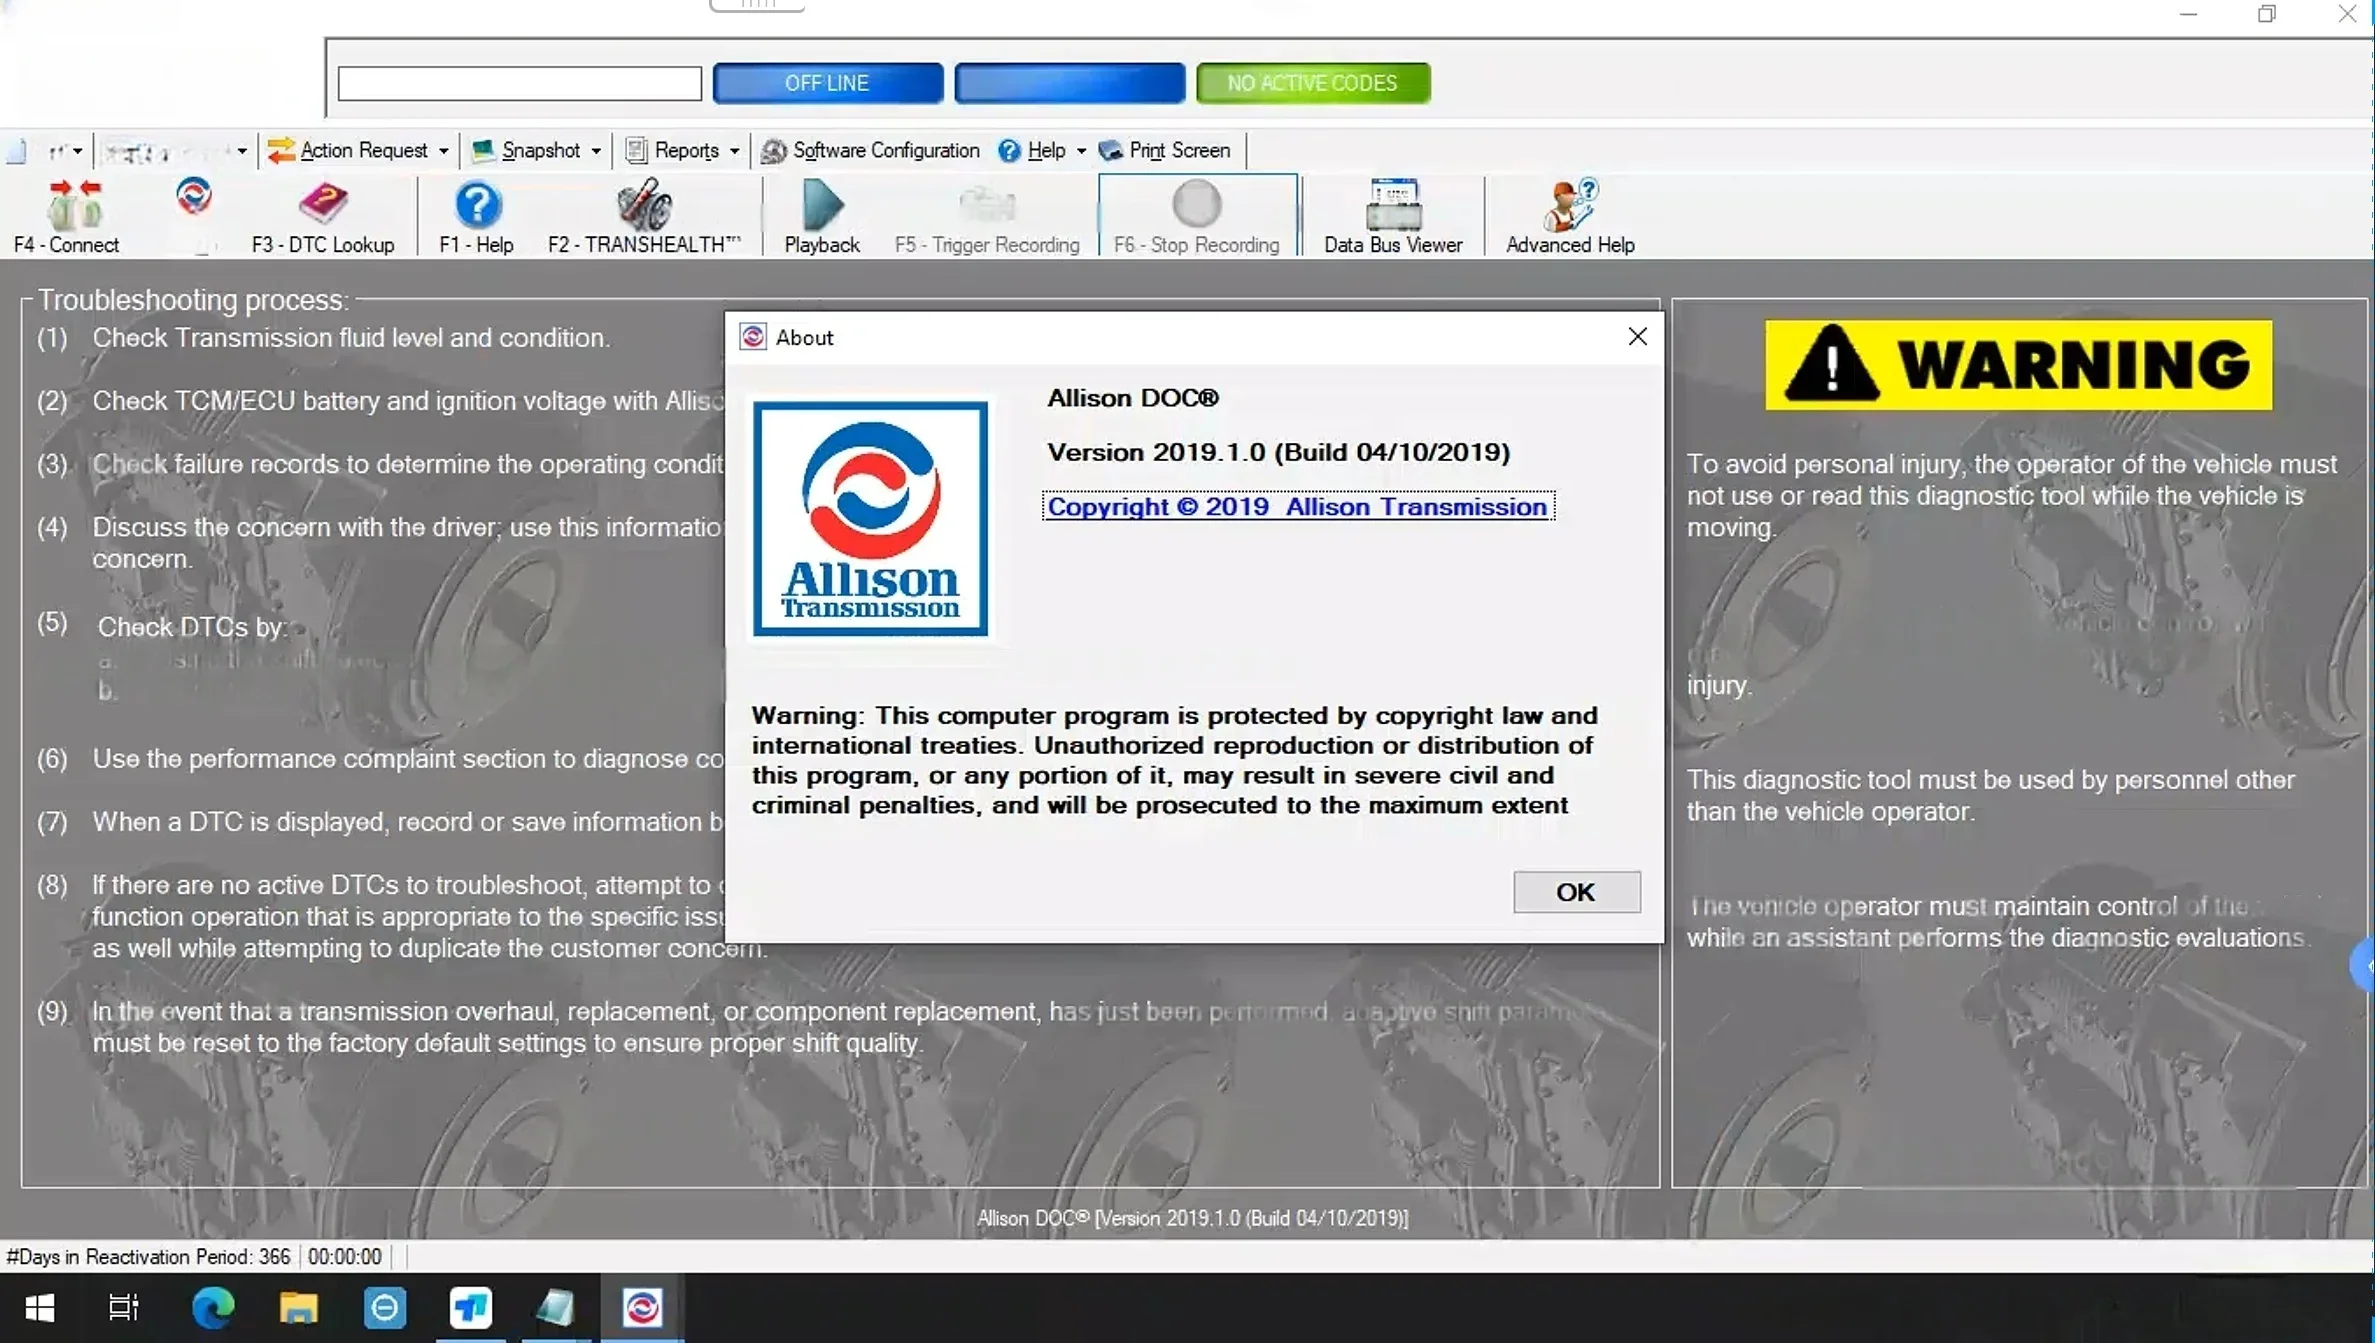Click the Allison Transmission logo in About dialog
Image resolution: width=2375 pixels, height=1343 pixels.
[x=870, y=519]
